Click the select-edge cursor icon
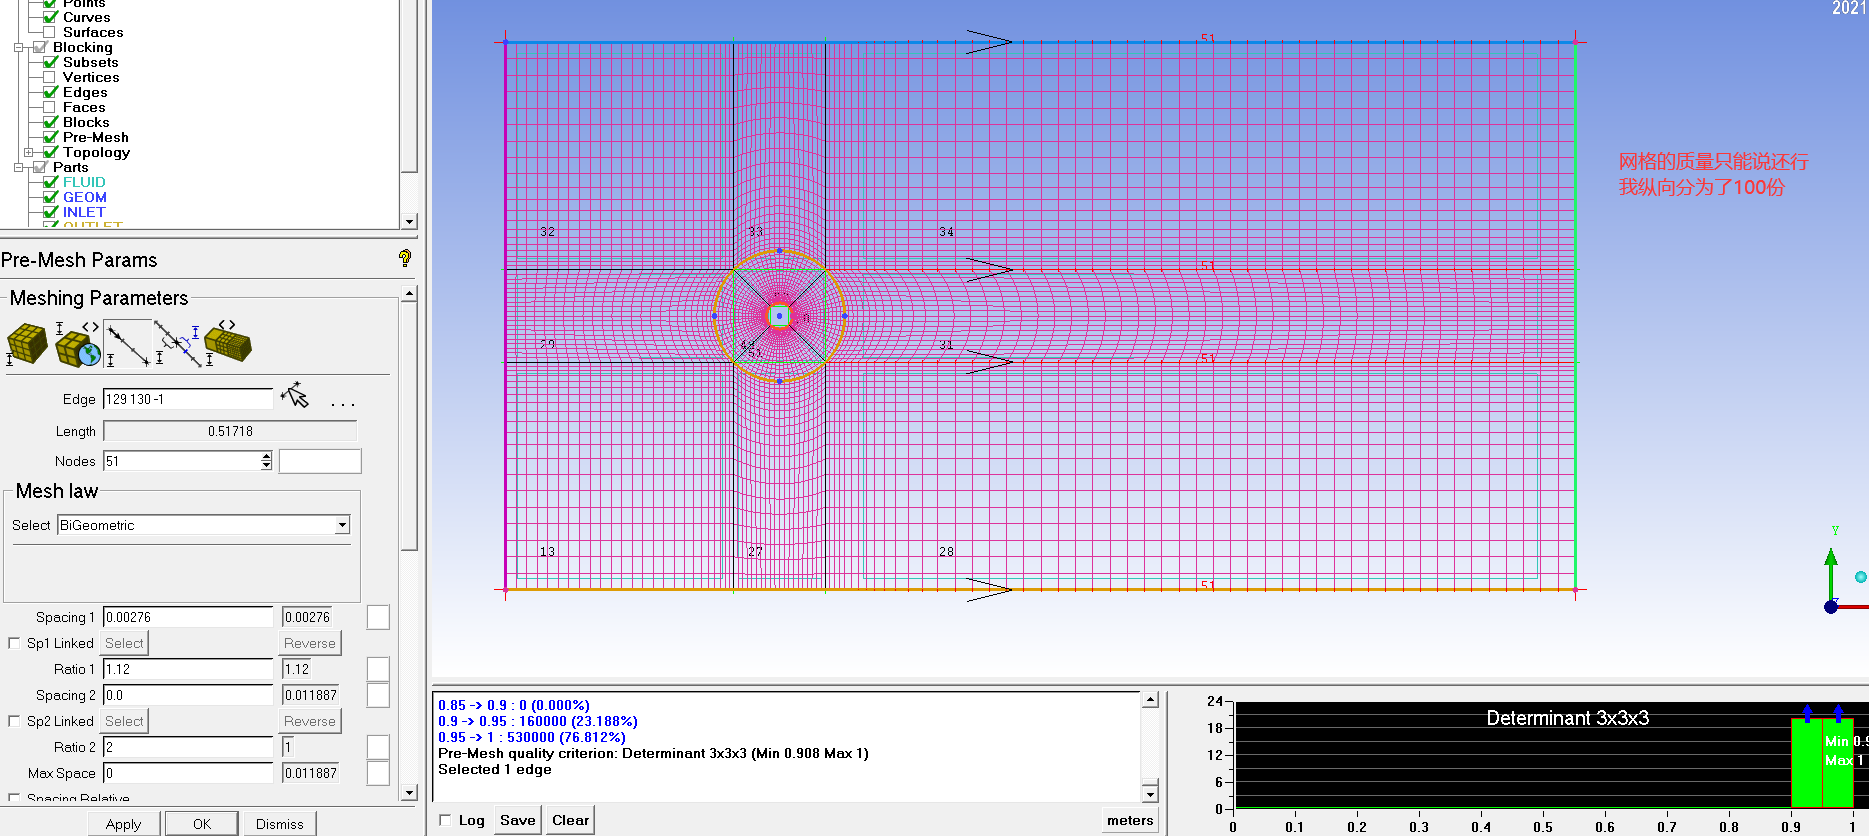The image size is (1869, 836). click(295, 396)
